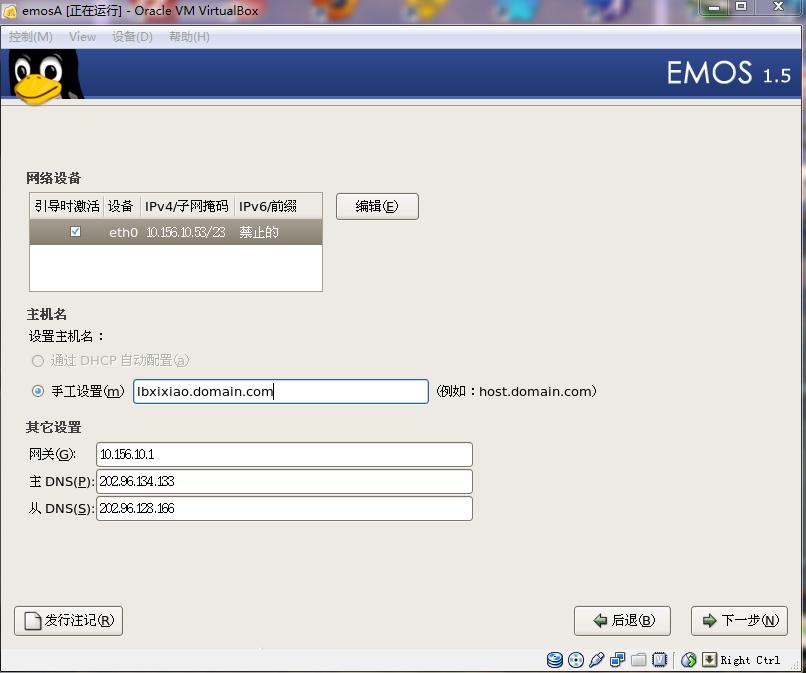806x673 pixels.
Task: Toggle the eth0 activate-on-boot checkbox
Action: 75,232
